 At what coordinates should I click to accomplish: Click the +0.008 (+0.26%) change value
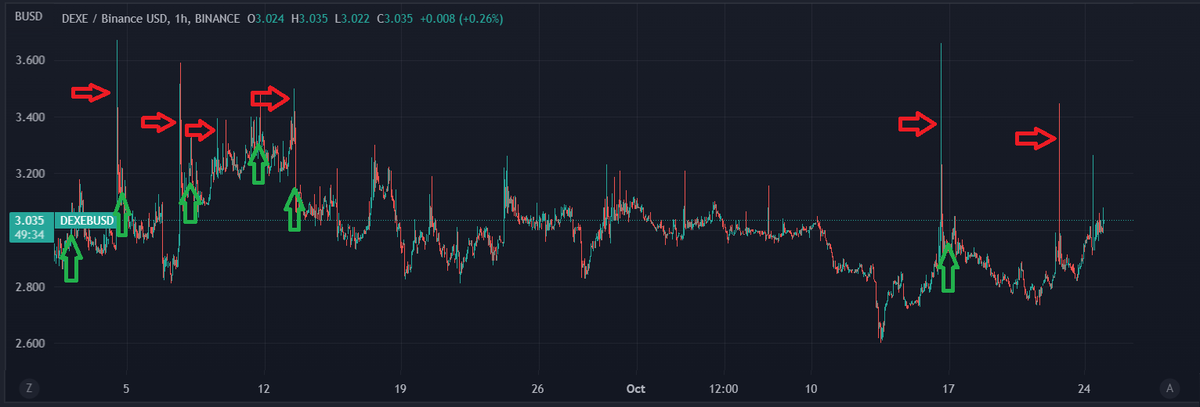point(461,19)
